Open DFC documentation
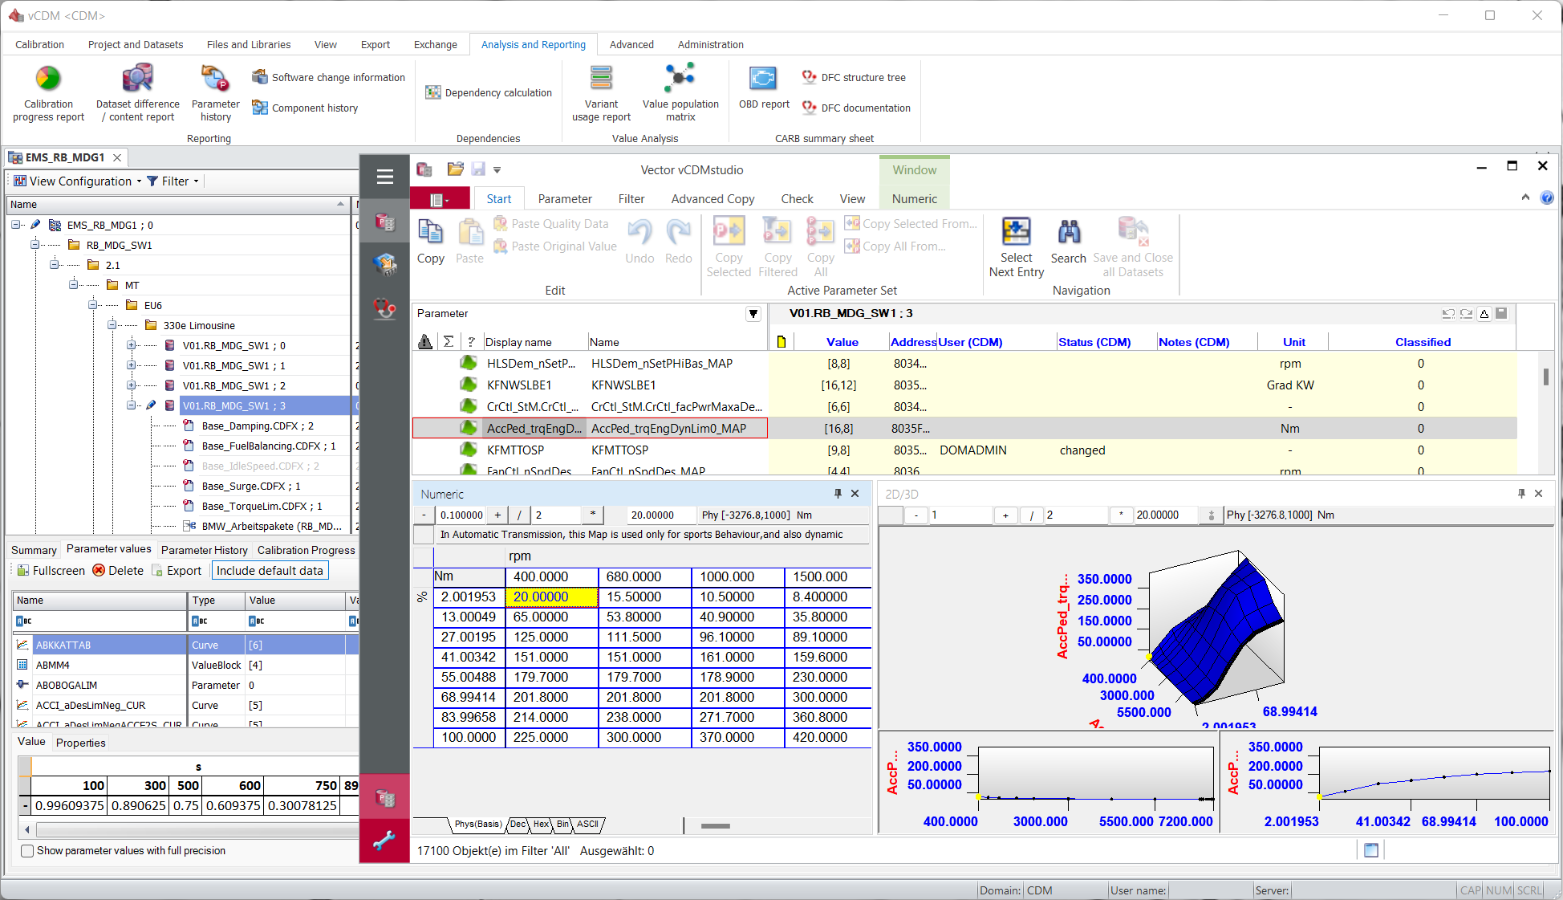 [x=856, y=108]
